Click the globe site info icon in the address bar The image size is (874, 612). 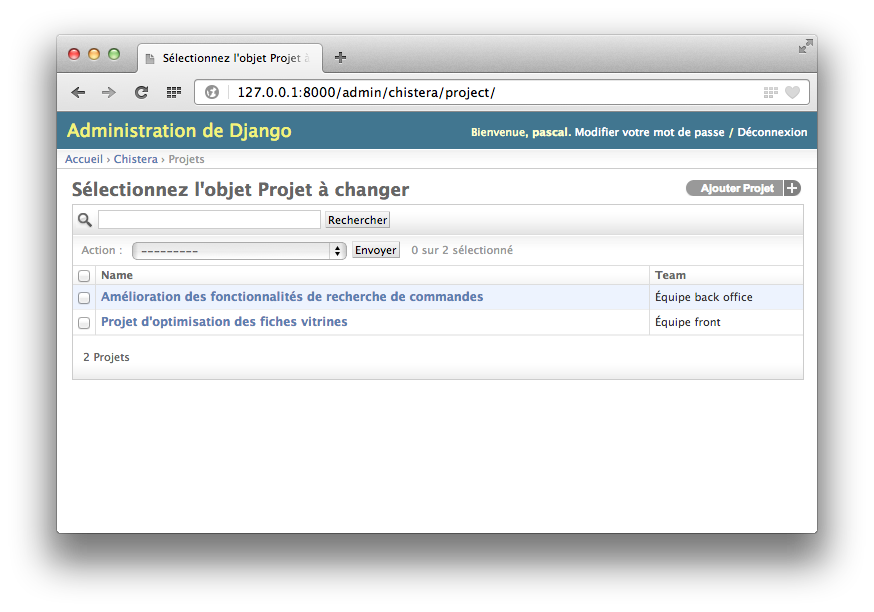(x=212, y=92)
